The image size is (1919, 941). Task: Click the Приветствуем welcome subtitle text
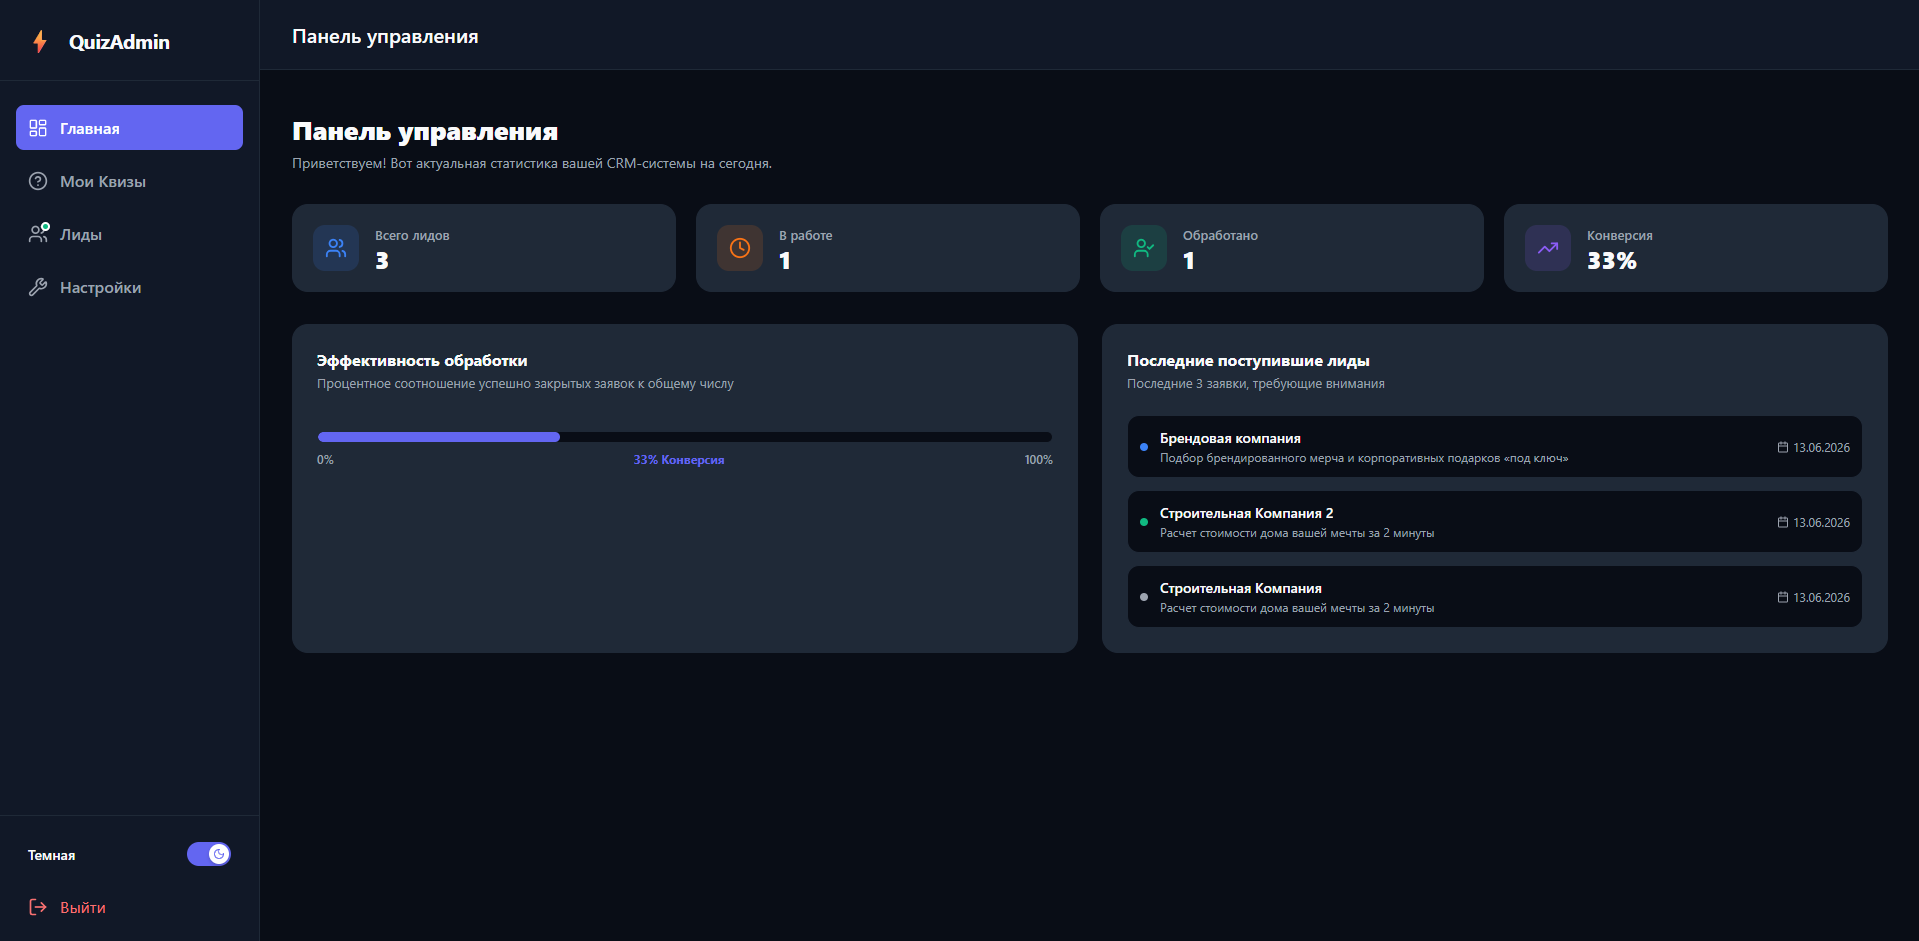tap(532, 163)
